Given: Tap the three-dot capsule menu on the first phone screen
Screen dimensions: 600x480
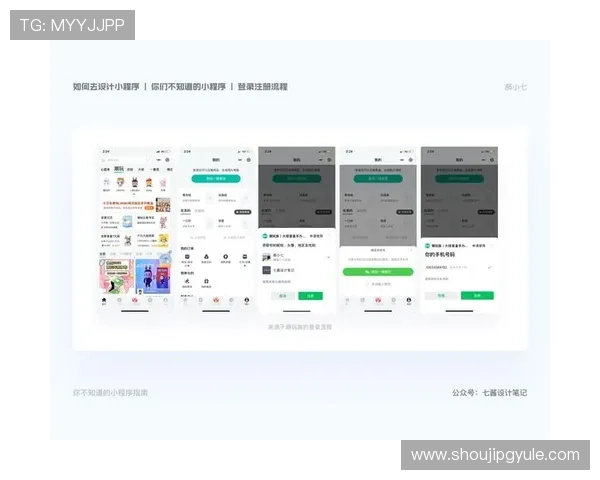Looking at the screenshot, I should pos(158,160).
